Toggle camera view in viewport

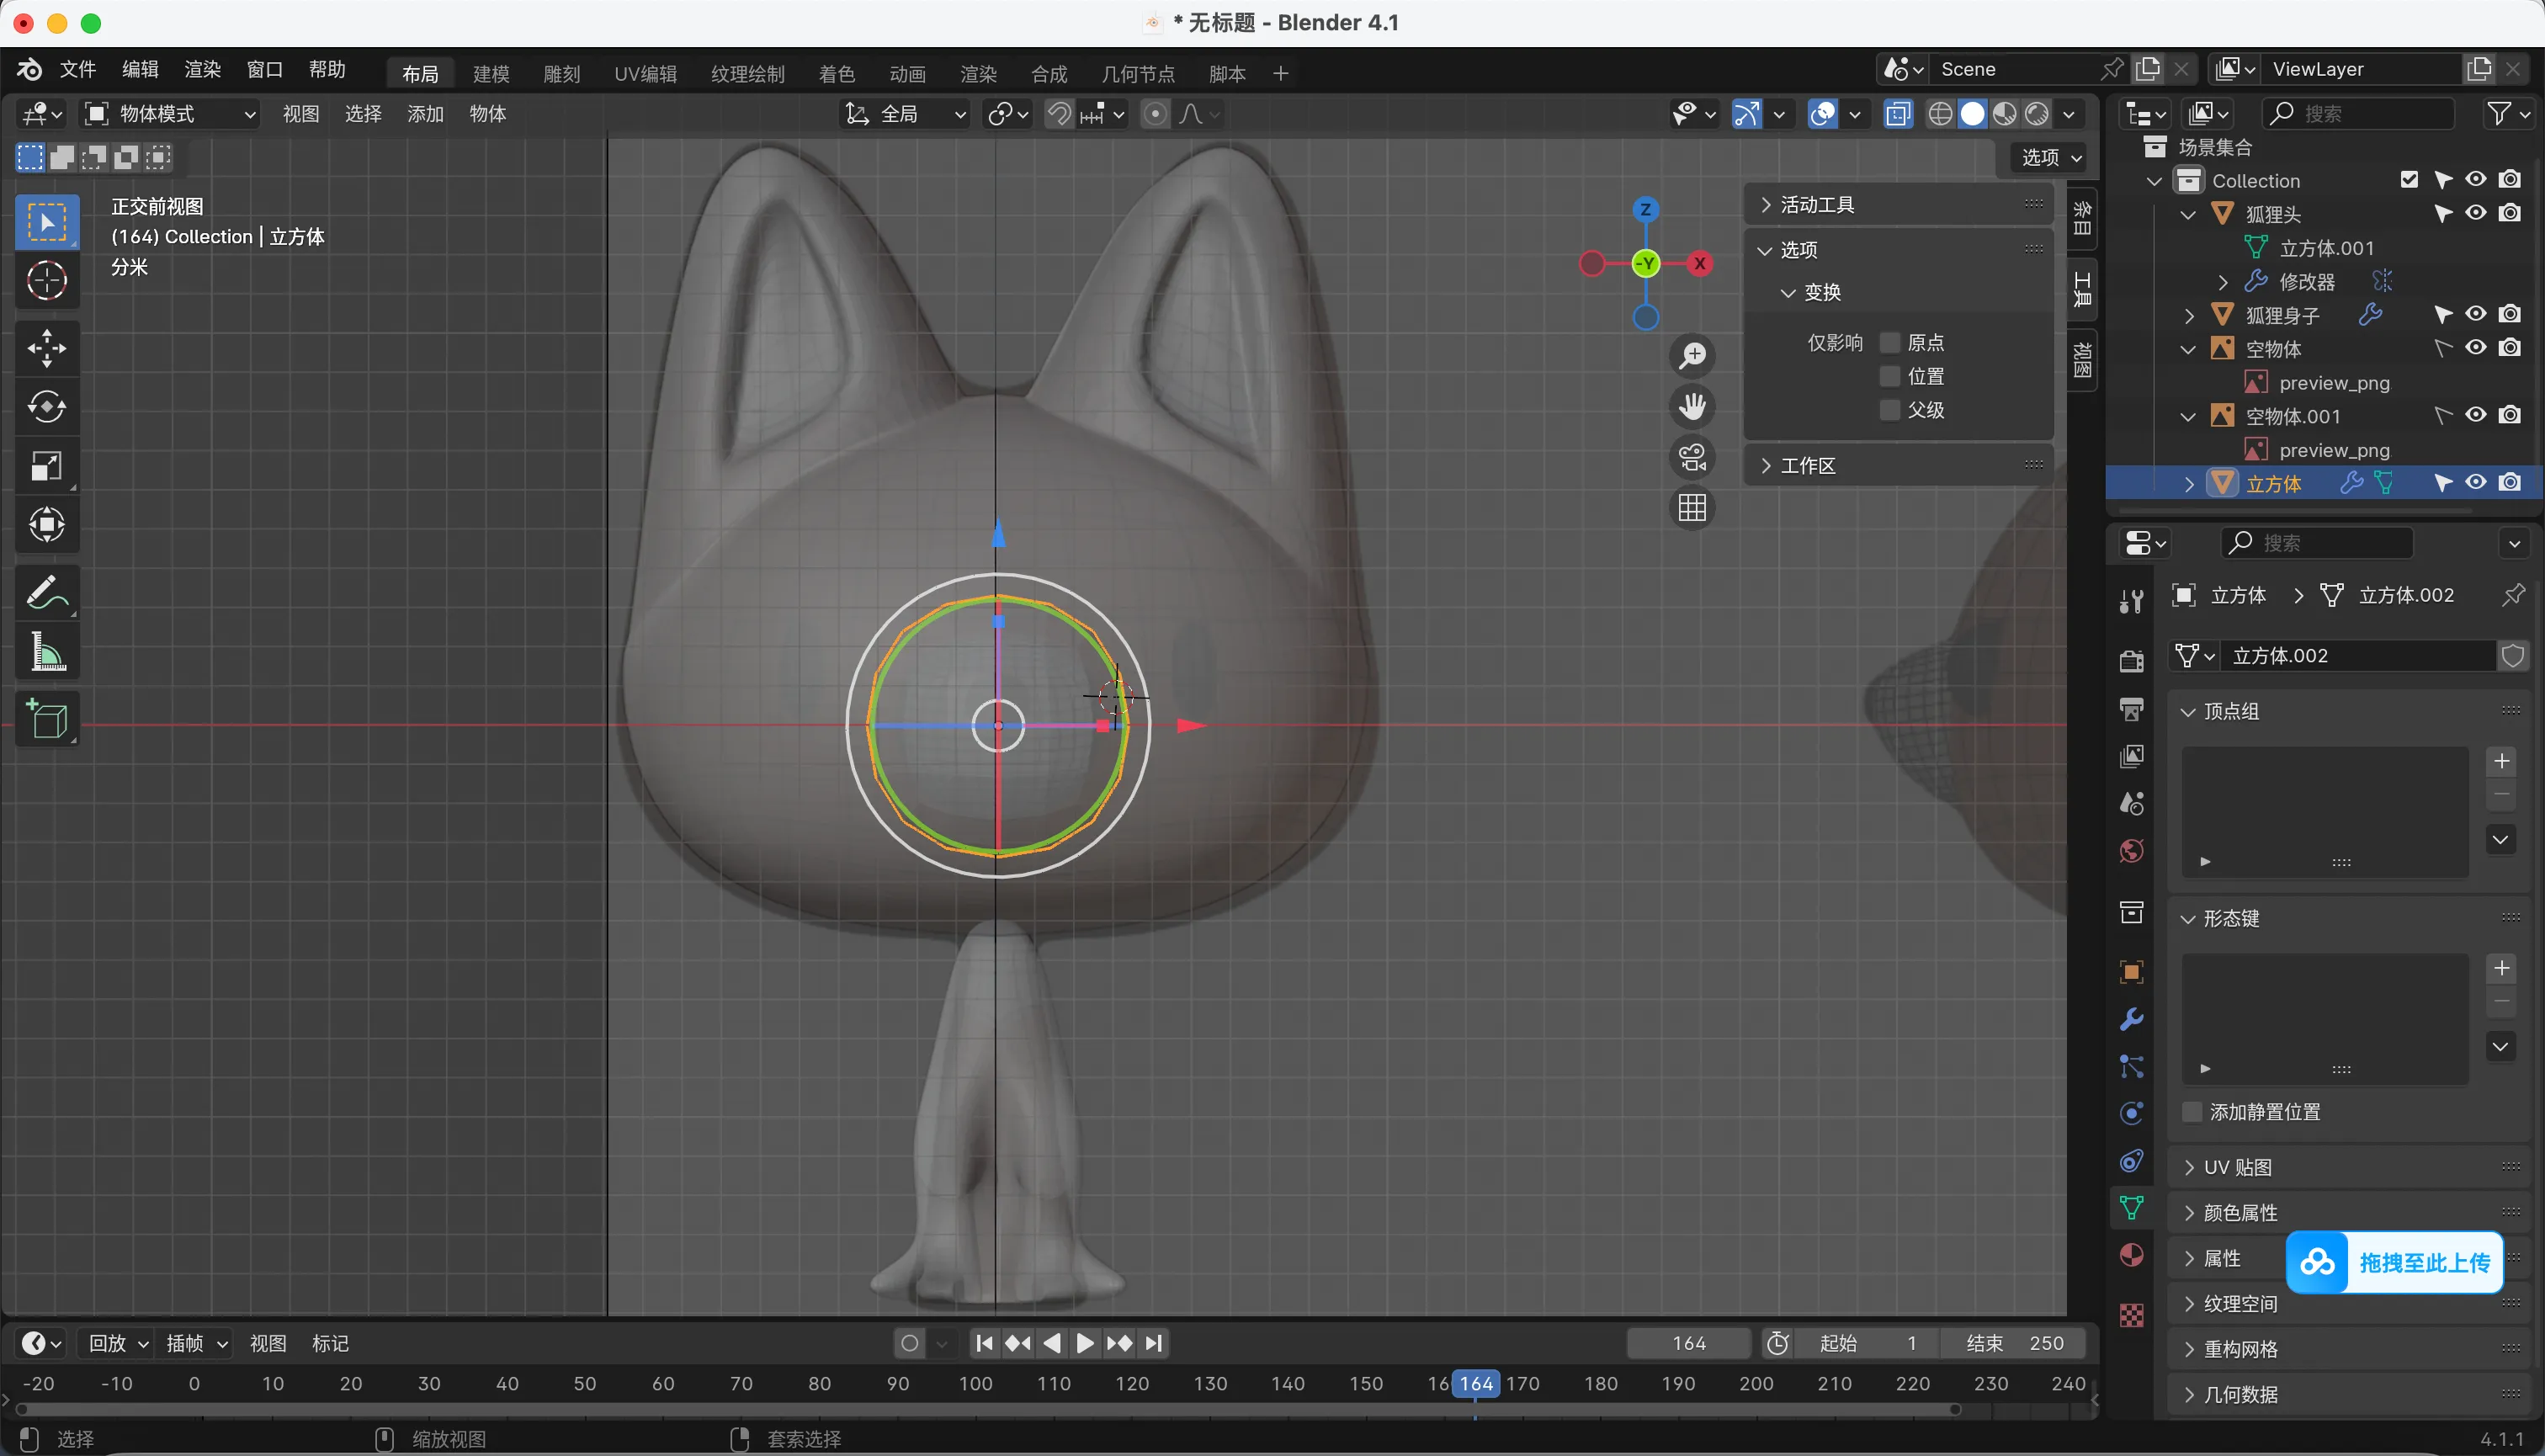pos(1692,458)
